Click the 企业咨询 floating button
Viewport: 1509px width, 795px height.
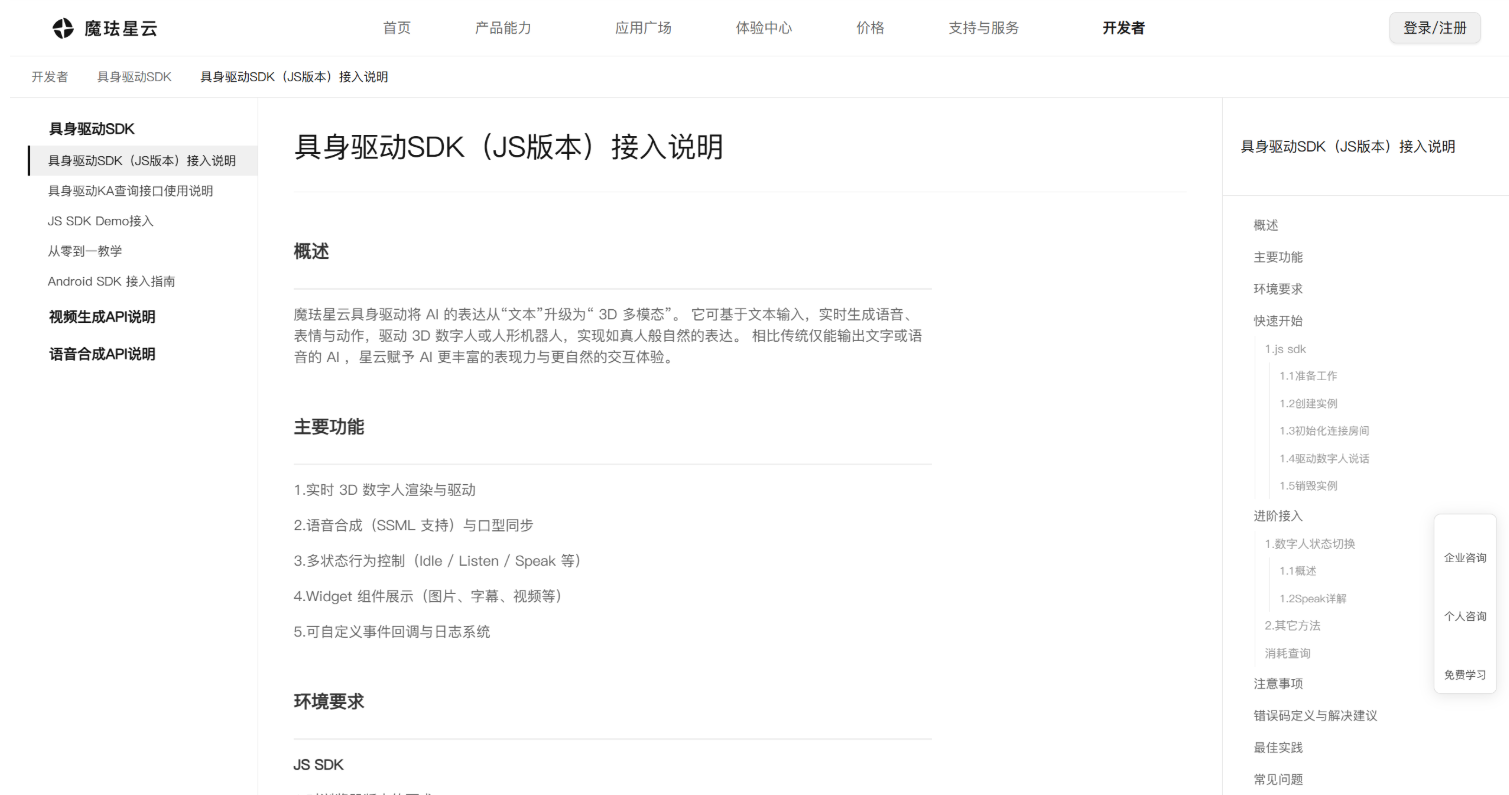pos(1465,558)
